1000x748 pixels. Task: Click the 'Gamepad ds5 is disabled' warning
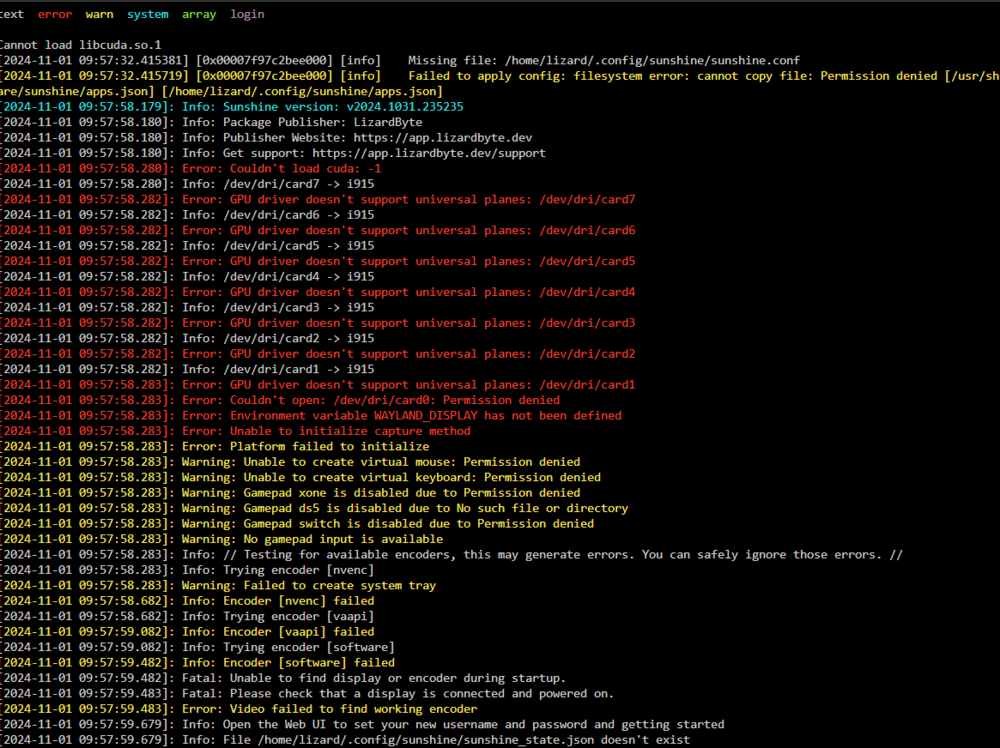click(314, 508)
